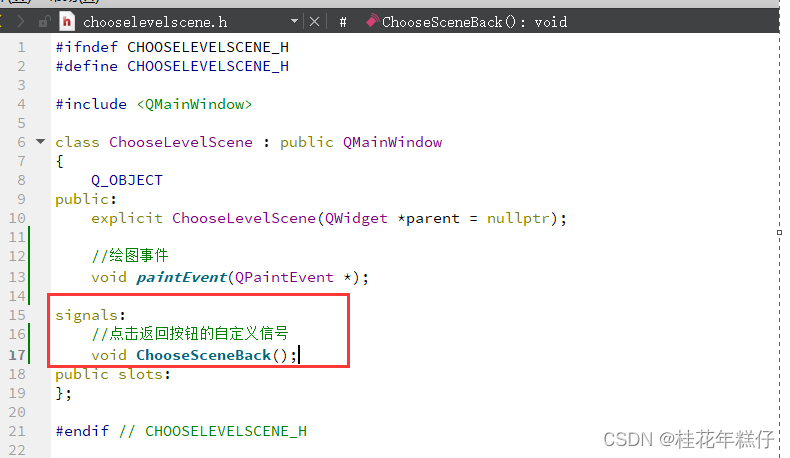
Task: Click the paintEvent function name
Action: coord(181,277)
